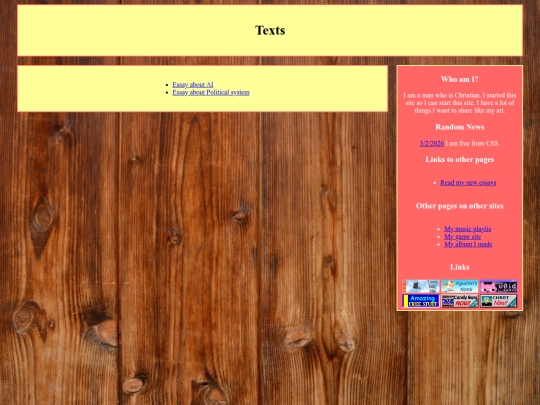Viewport: 540px width, 405px height.
Task: Open Essay about Political system link
Action: coord(211,92)
